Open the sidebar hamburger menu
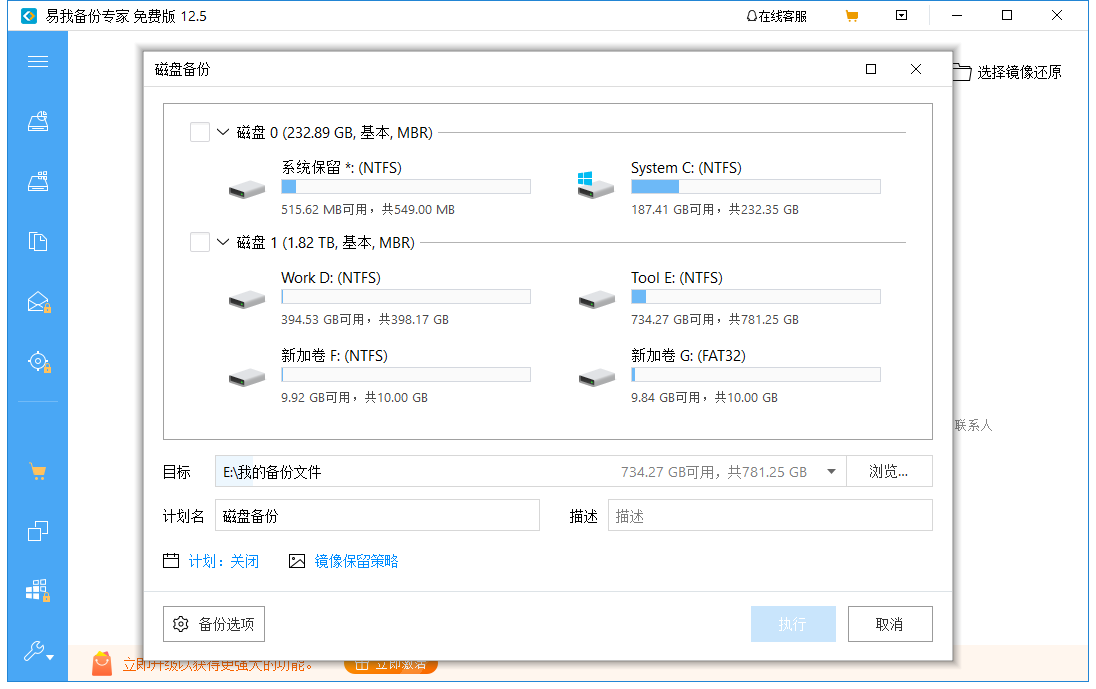Screen dimensions: 1096x689 (x=38, y=61)
